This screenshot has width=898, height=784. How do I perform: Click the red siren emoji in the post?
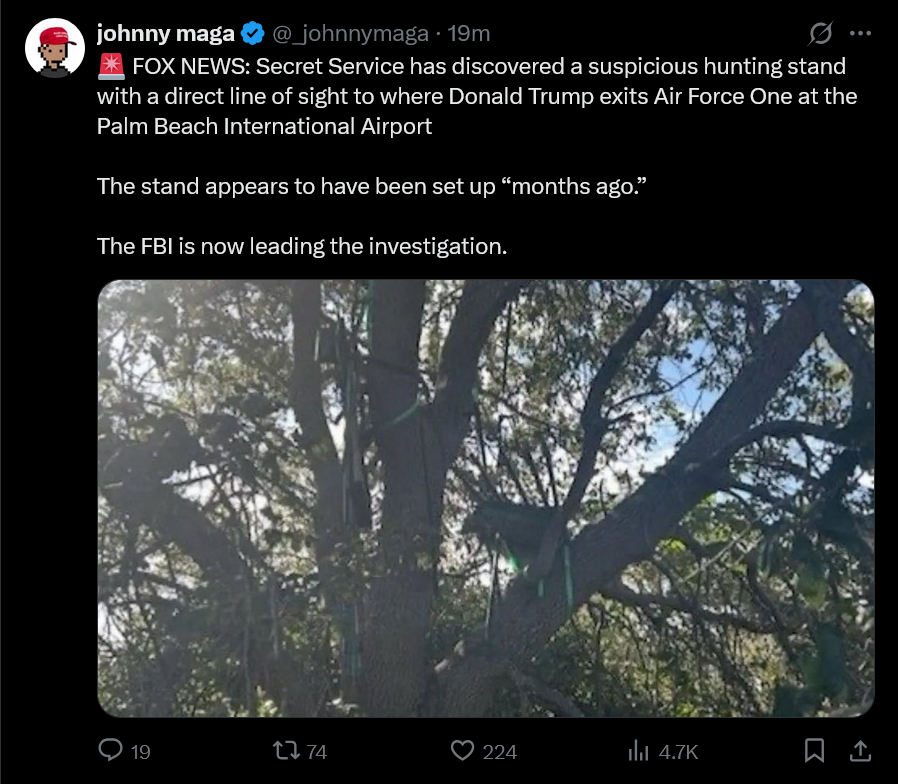tap(110, 68)
